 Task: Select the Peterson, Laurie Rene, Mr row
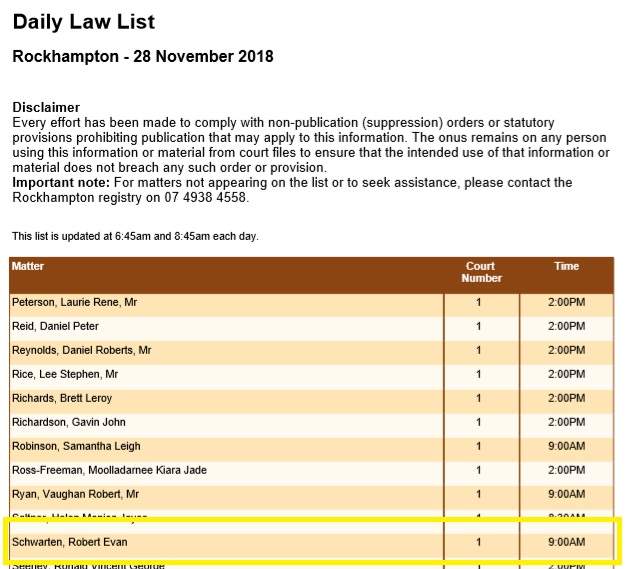(x=311, y=305)
